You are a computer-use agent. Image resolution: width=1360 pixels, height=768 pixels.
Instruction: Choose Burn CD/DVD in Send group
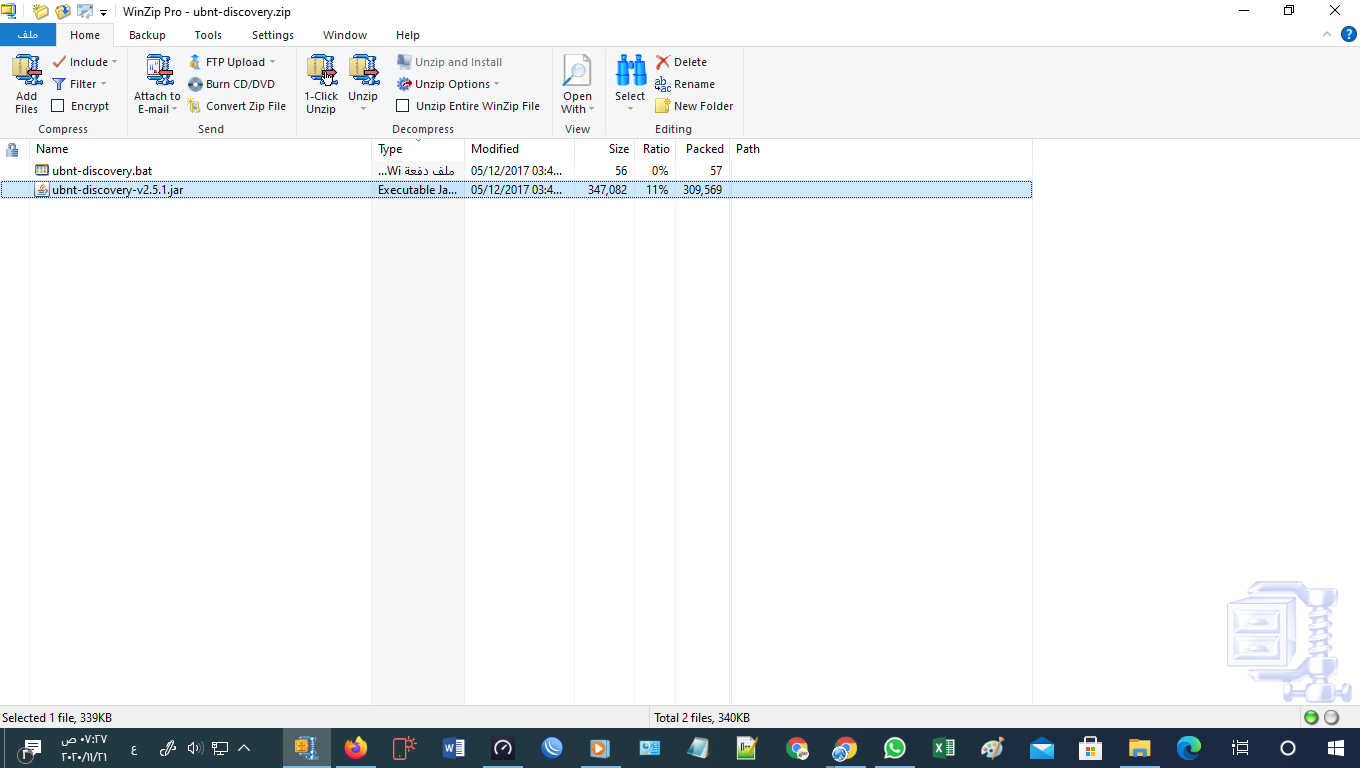pyautogui.click(x=231, y=84)
